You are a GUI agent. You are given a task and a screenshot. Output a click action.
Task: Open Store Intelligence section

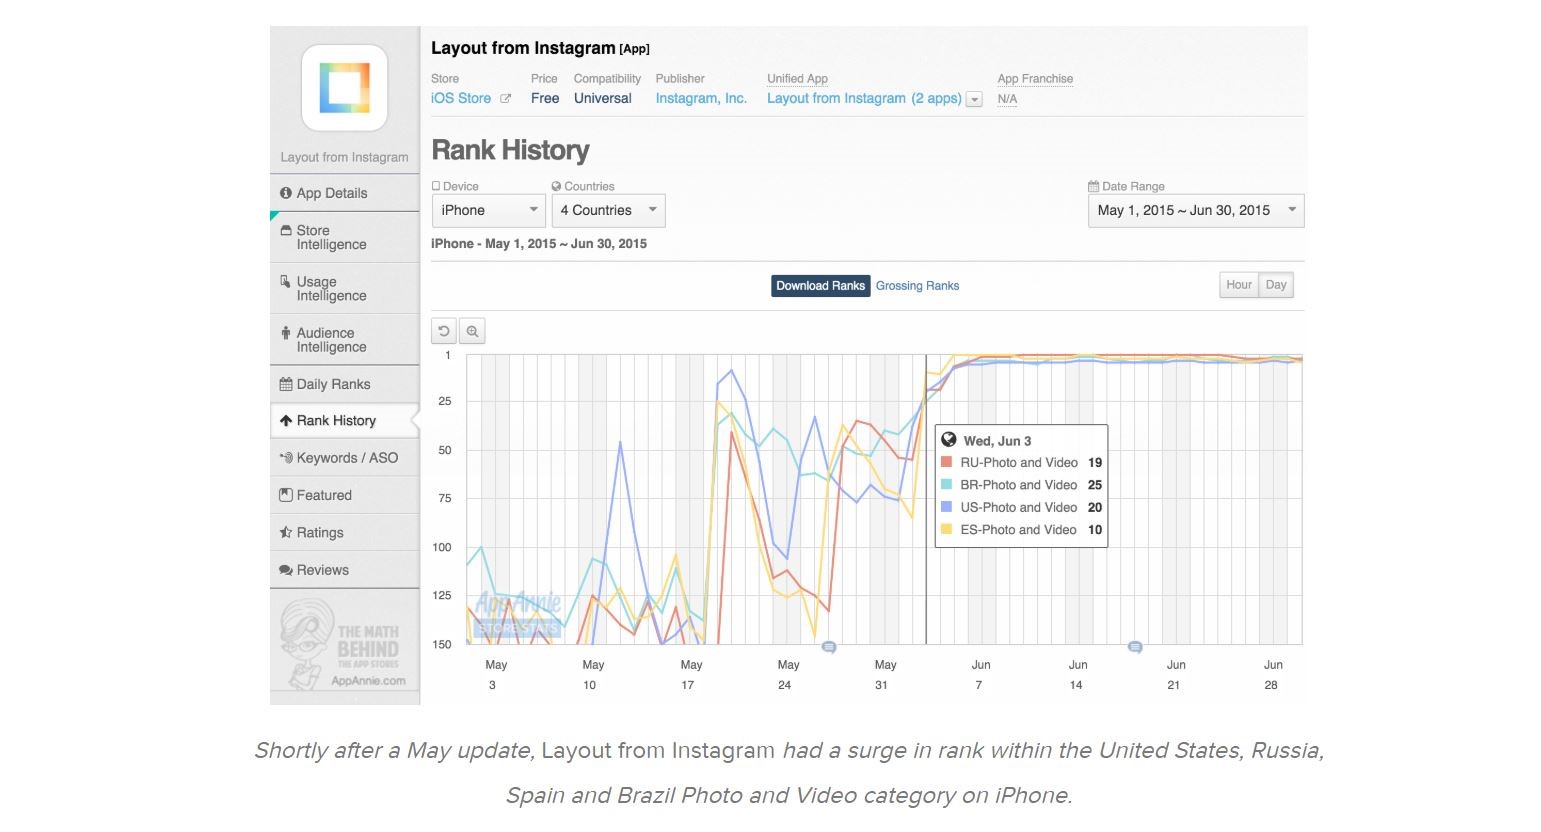[344, 237]
